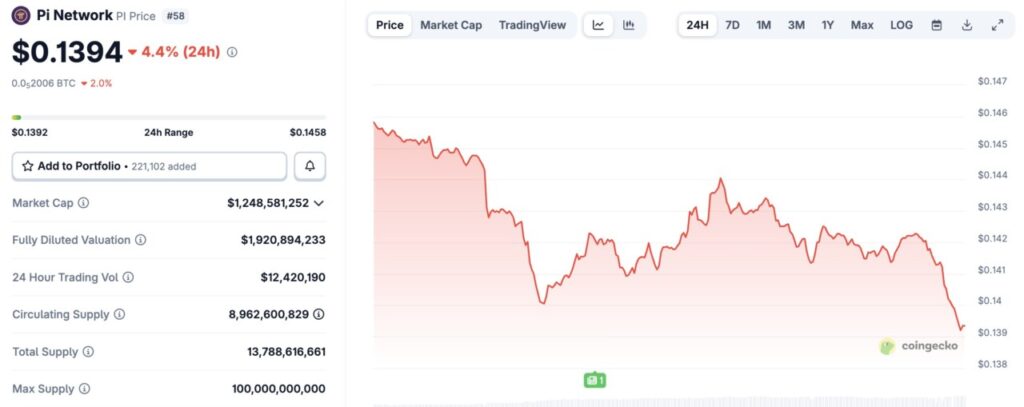
Task: Open the TradingView tab
Action: (x=532, y=25)
